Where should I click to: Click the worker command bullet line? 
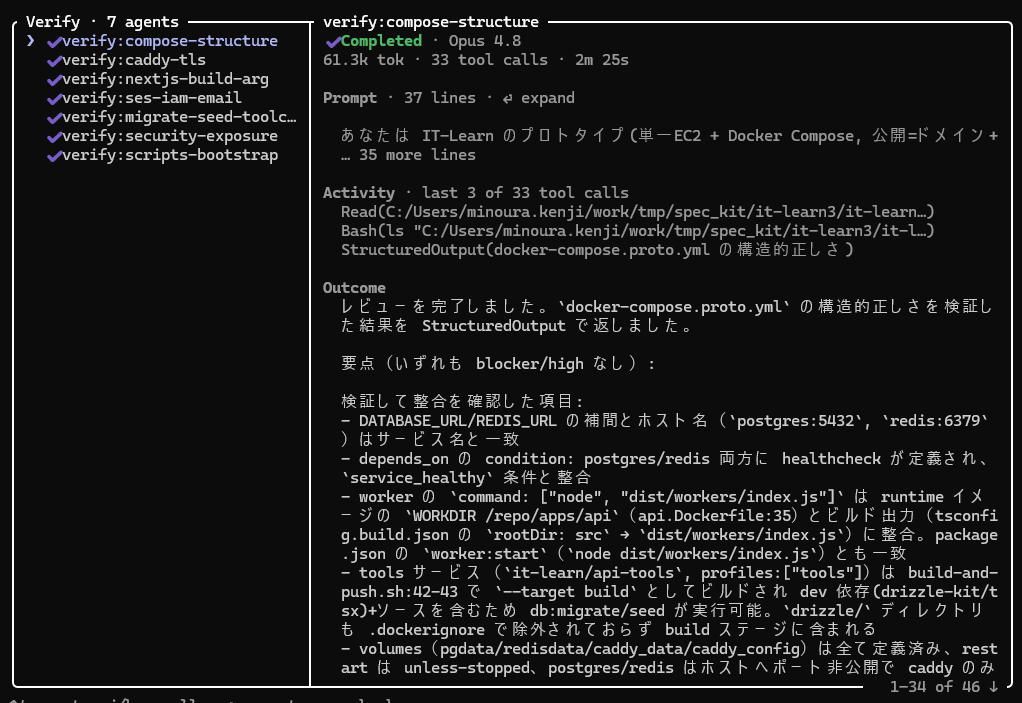click(669, 525)
